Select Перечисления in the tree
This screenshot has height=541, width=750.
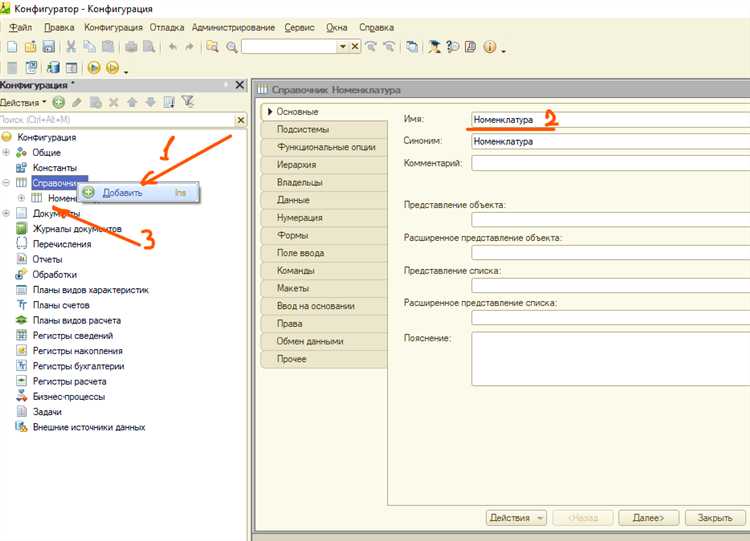[x=62, y=244]
